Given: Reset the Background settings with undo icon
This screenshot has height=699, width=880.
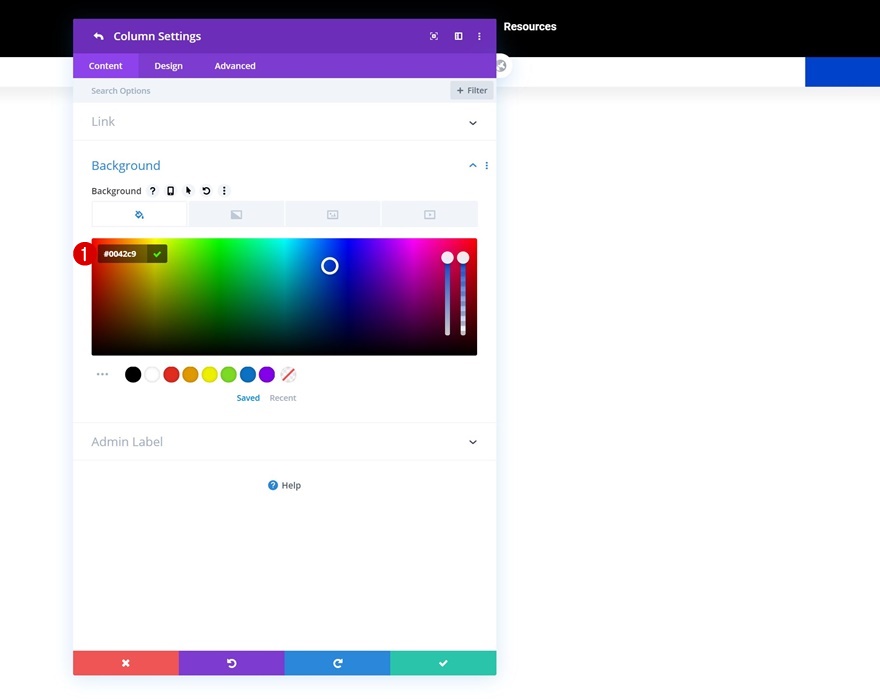Looking at the screenshot, I should coord(206,190).
